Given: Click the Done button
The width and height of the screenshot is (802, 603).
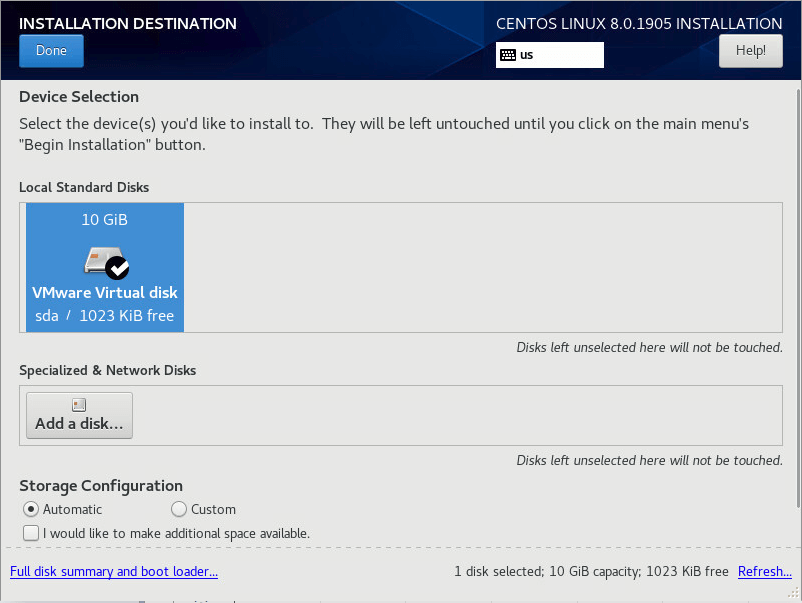Looking at the screenshot, I should click(x=51, y=51).
